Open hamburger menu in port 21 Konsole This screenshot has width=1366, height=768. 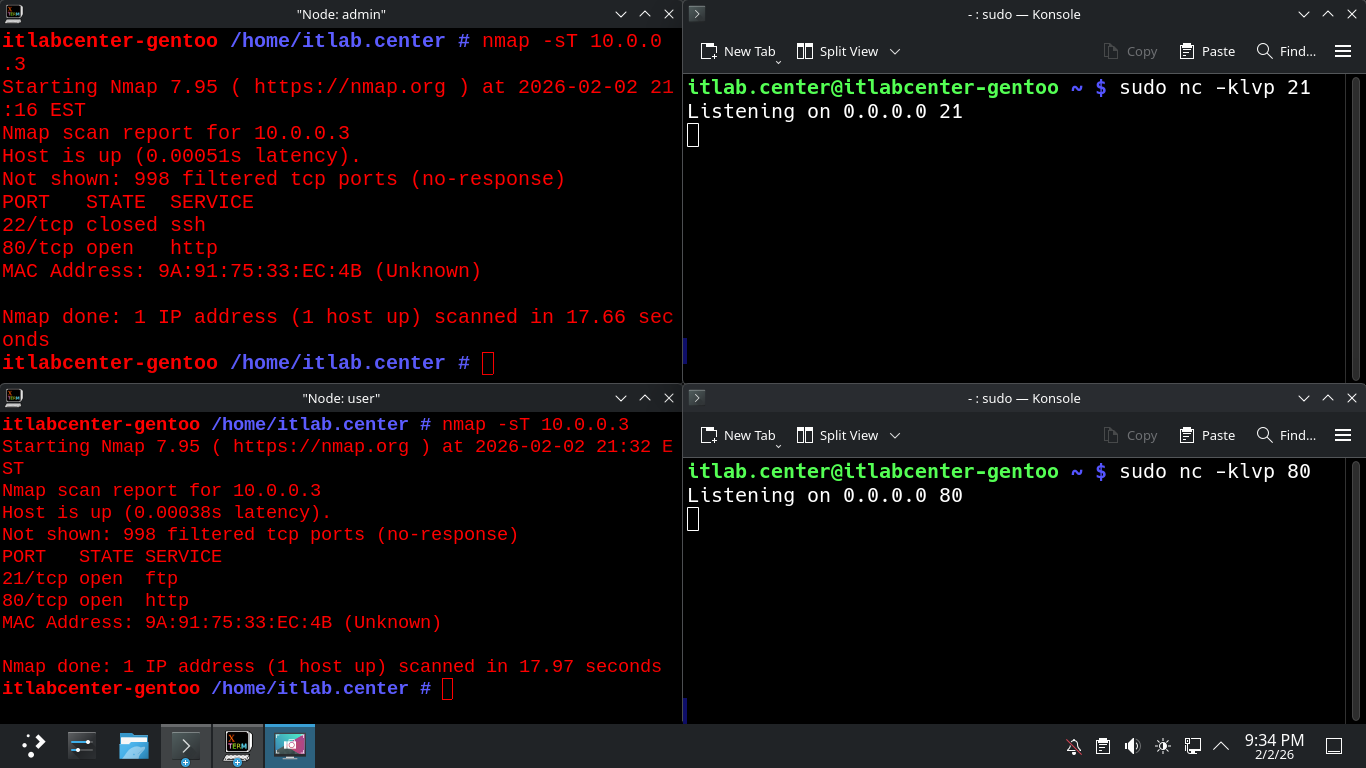click(x=1343, y=51)
